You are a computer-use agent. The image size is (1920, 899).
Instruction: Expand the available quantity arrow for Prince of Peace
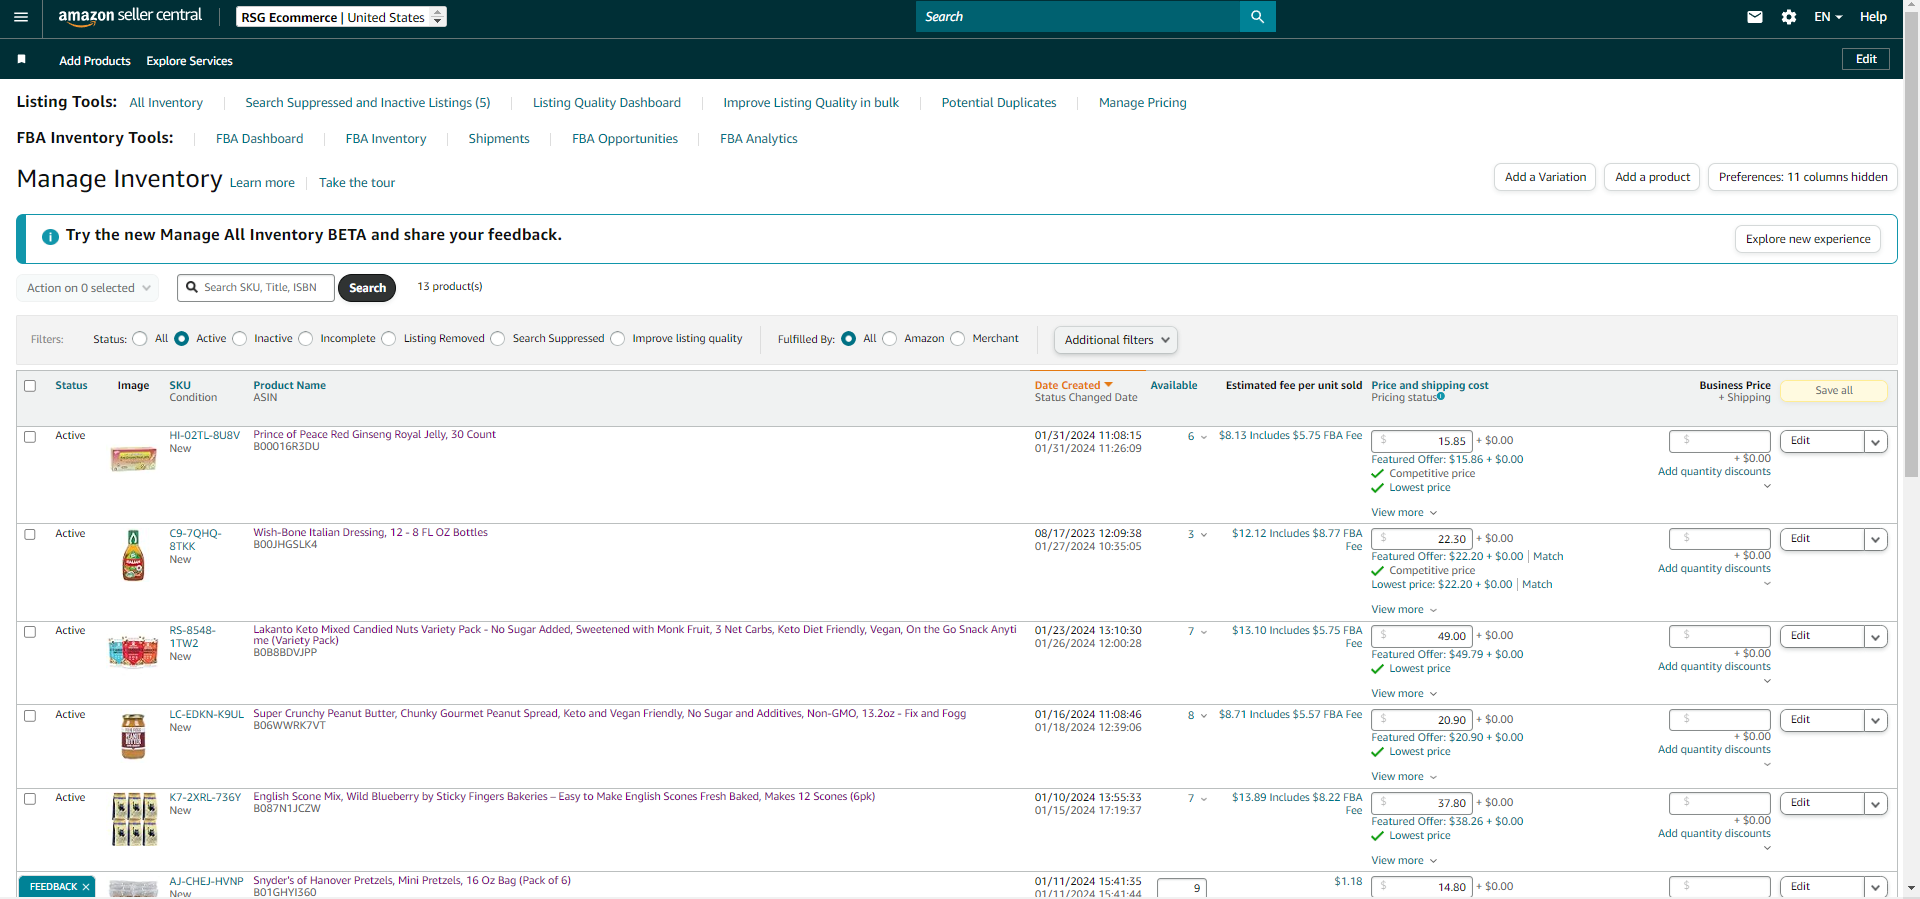[1204, 437]
